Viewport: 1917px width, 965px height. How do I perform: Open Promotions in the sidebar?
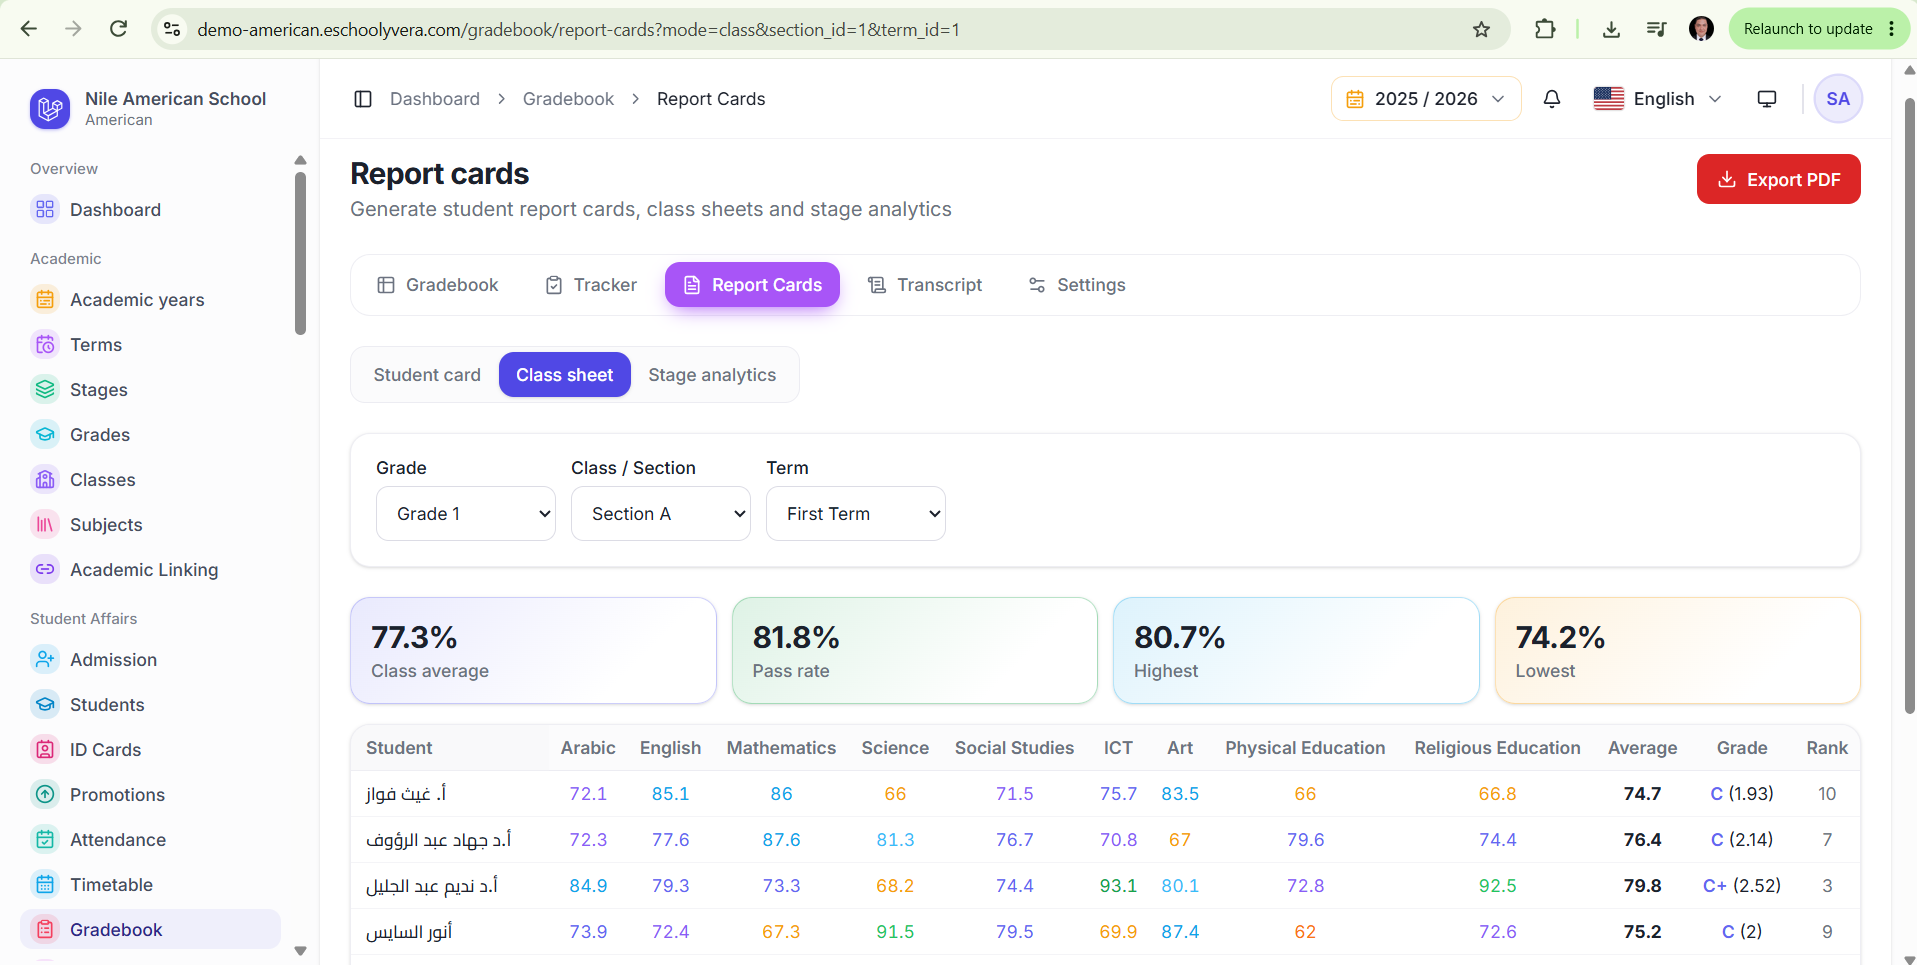(150, 795)
